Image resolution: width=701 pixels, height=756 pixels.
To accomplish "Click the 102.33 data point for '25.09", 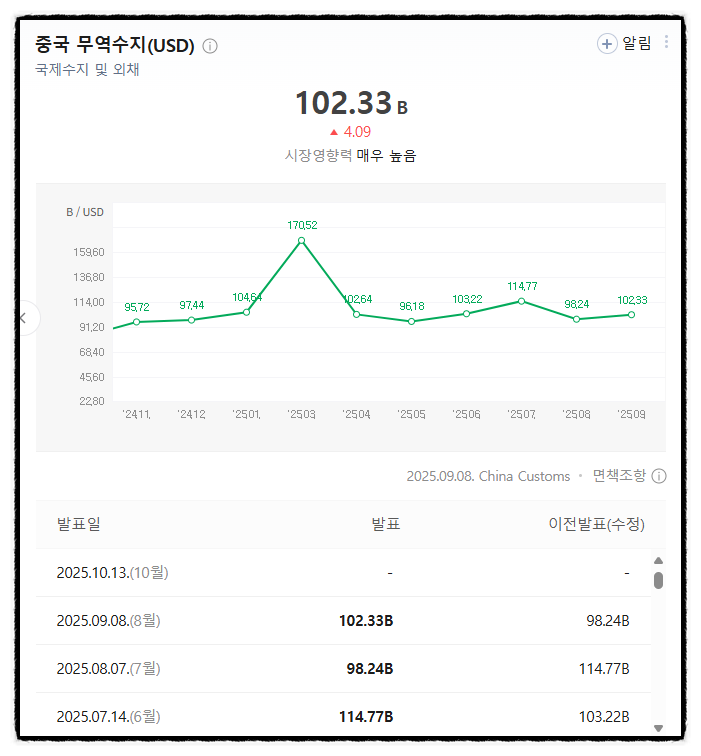I will click(x=631, y=315).
